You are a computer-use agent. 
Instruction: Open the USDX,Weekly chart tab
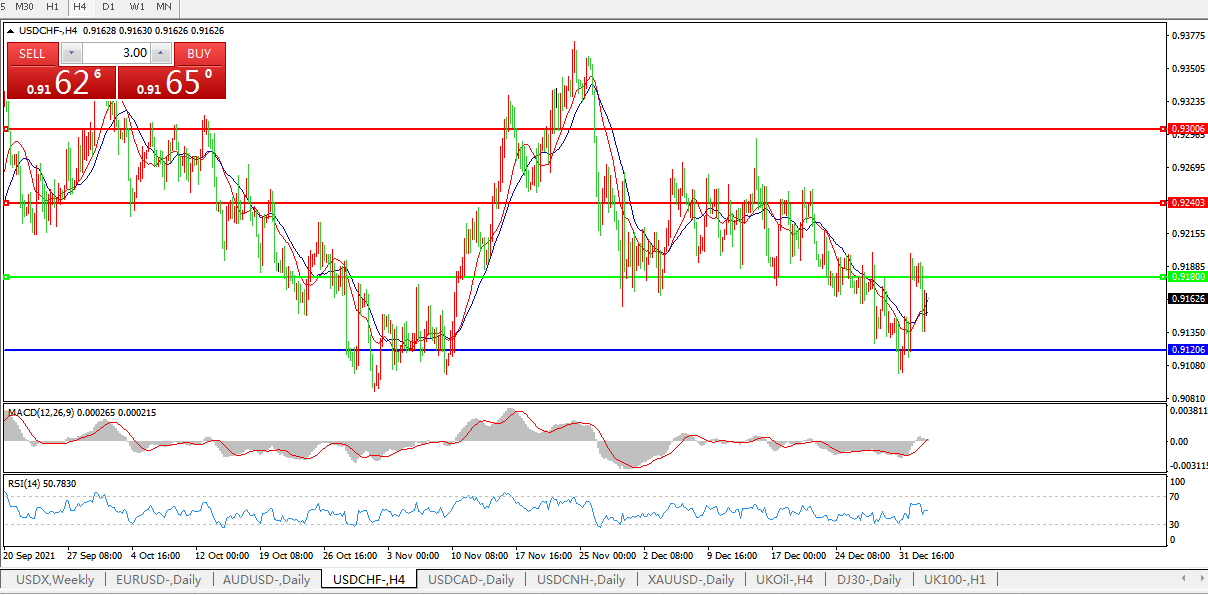[x=55, y=580]
